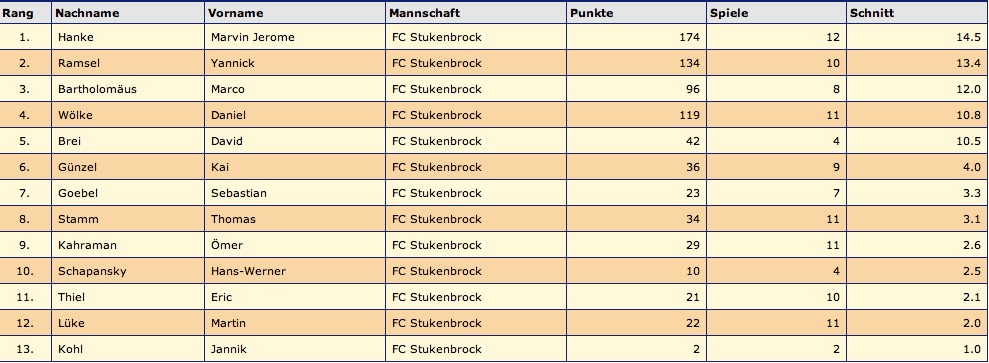989x363 pixels.
Task: Click the Günzel row name cell
Action: [128, 167]
